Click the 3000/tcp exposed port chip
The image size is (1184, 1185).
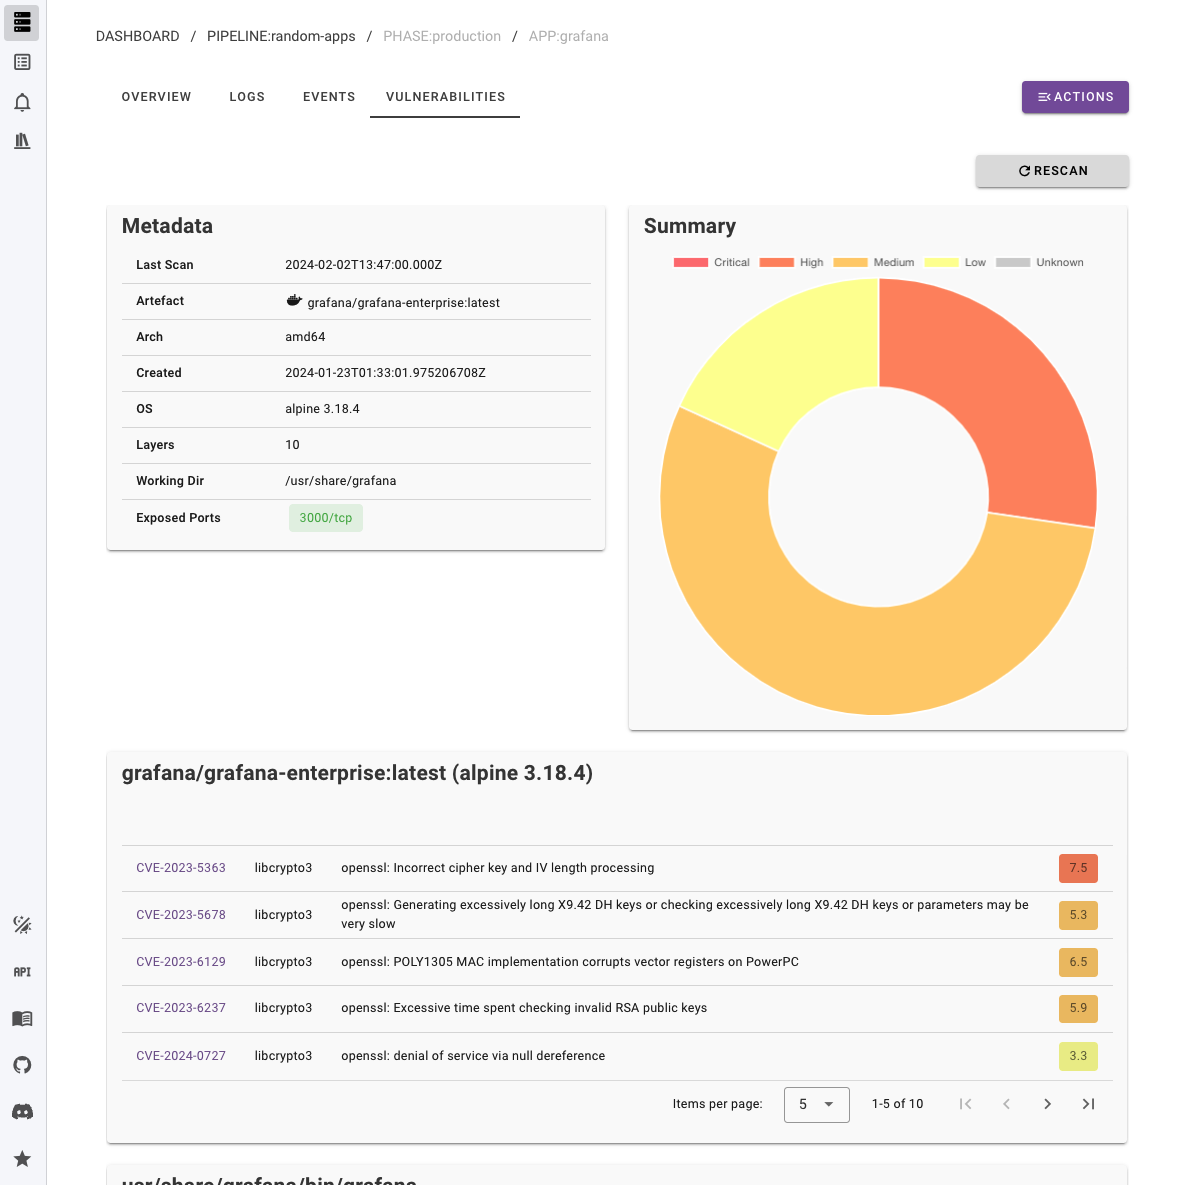(326, 518)
